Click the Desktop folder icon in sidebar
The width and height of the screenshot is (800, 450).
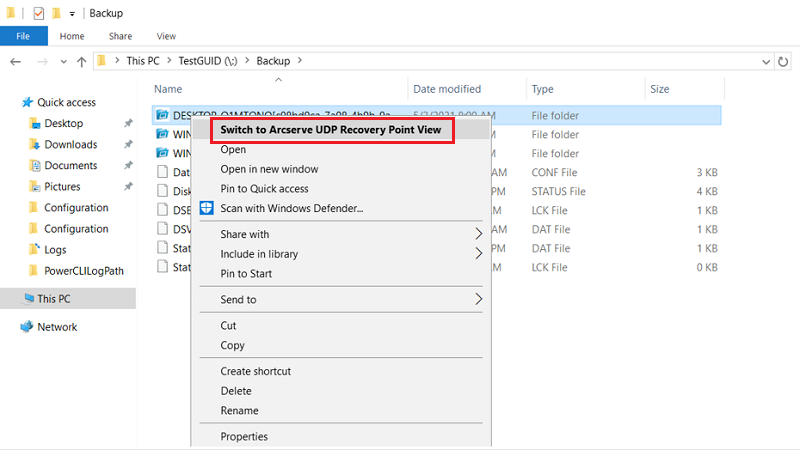34,123
